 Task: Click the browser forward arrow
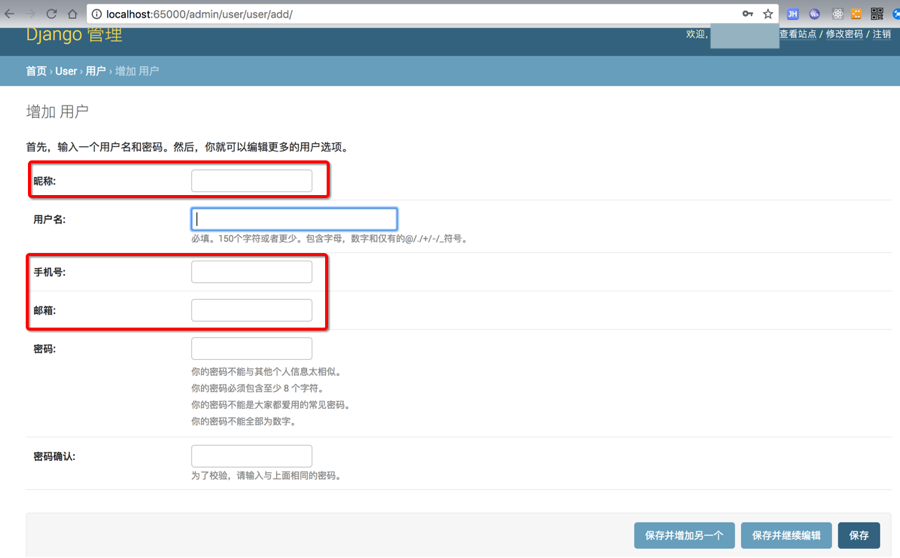[30, 14]
